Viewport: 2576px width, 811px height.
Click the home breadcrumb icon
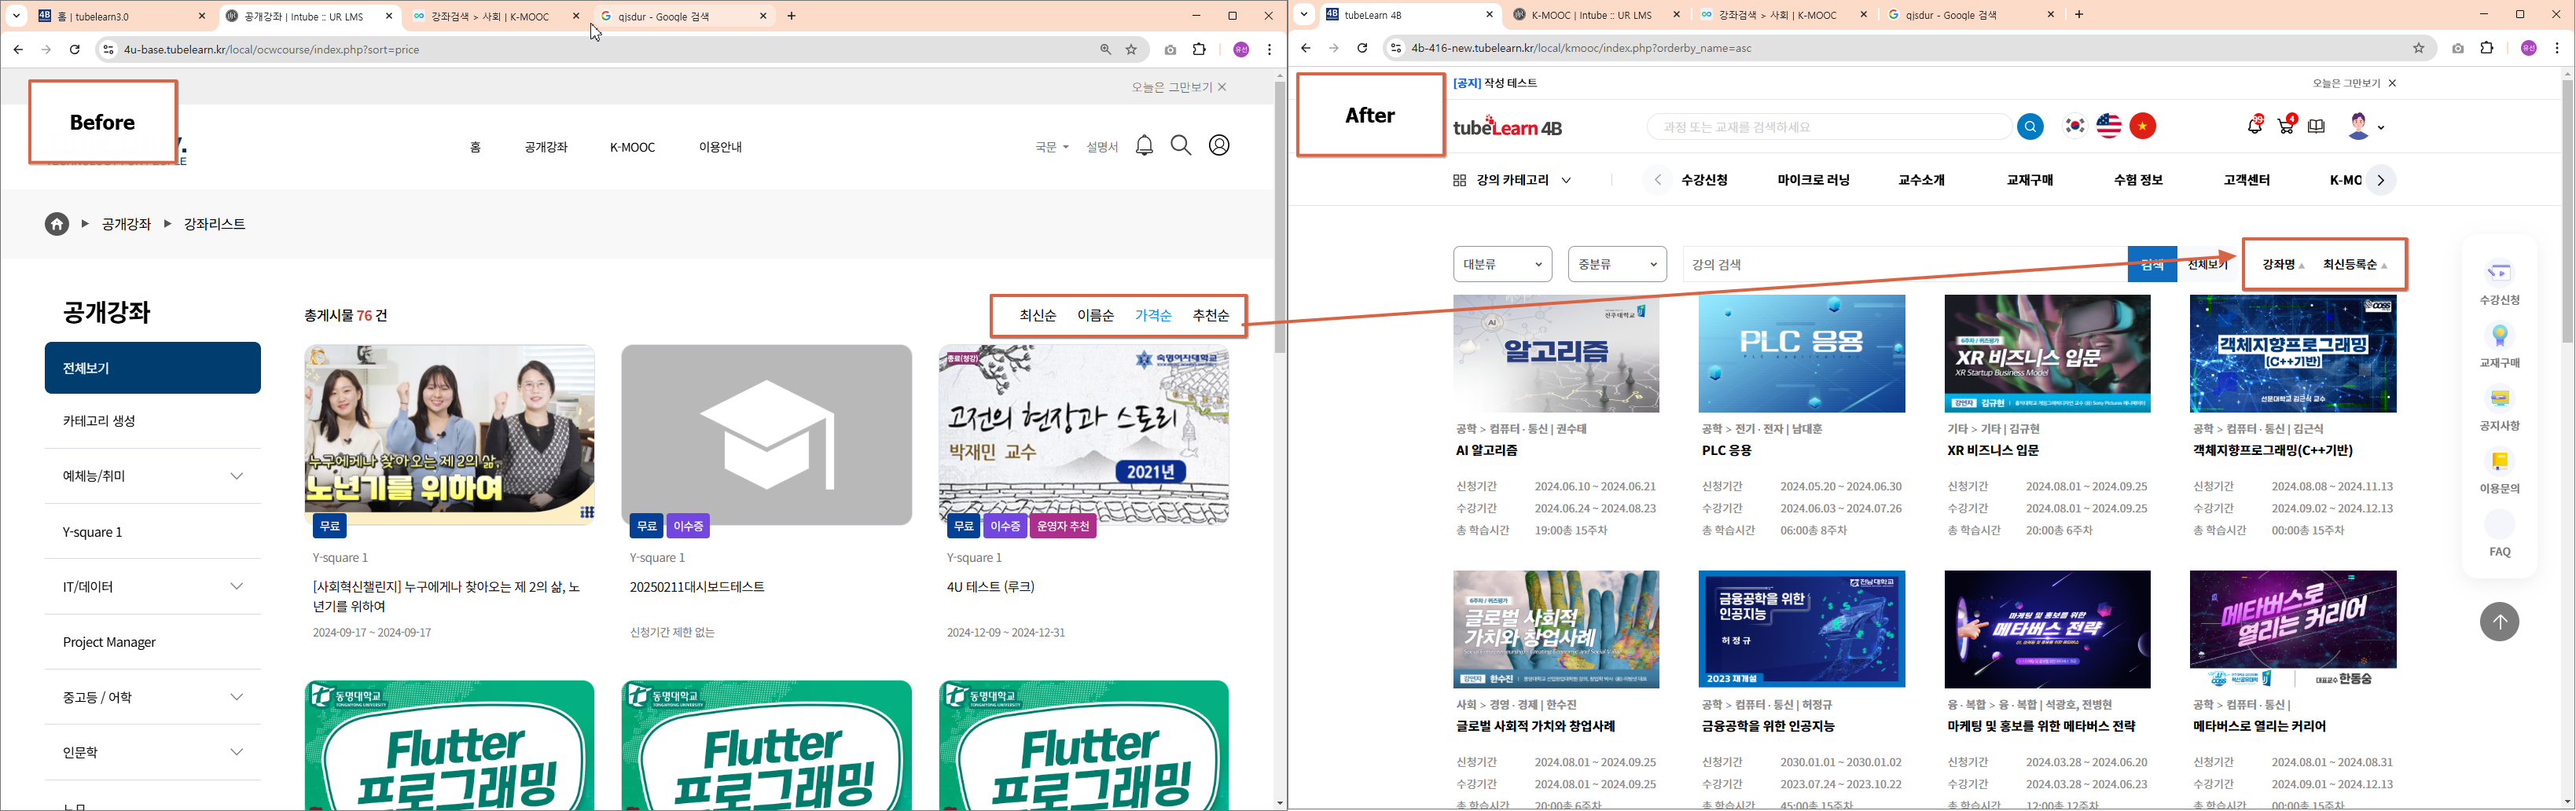57,224
